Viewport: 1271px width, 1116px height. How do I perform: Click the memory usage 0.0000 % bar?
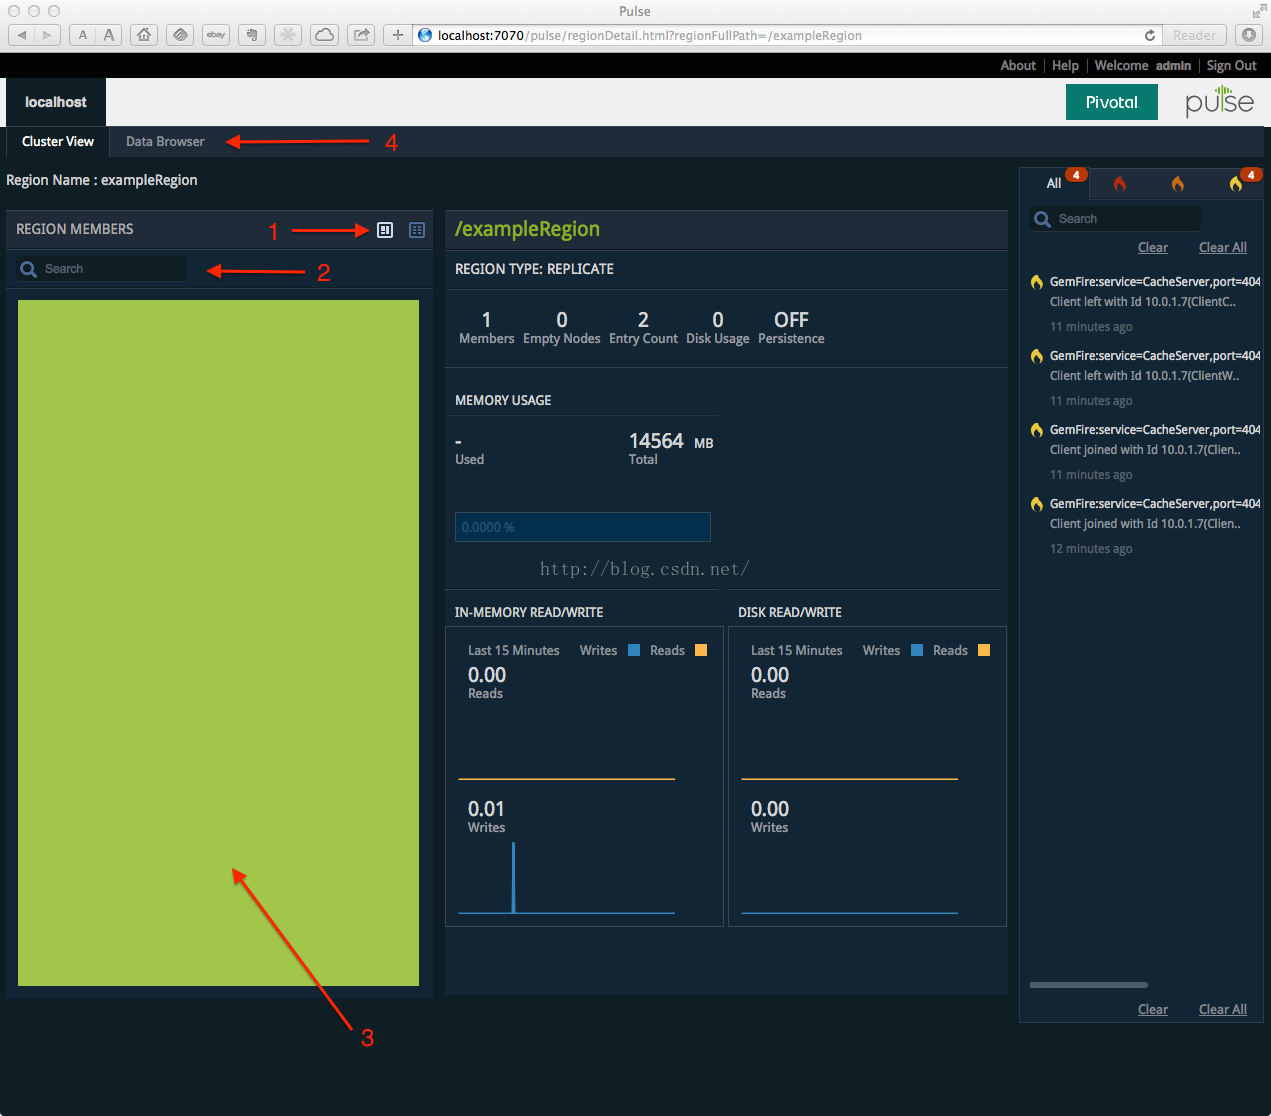583,527
